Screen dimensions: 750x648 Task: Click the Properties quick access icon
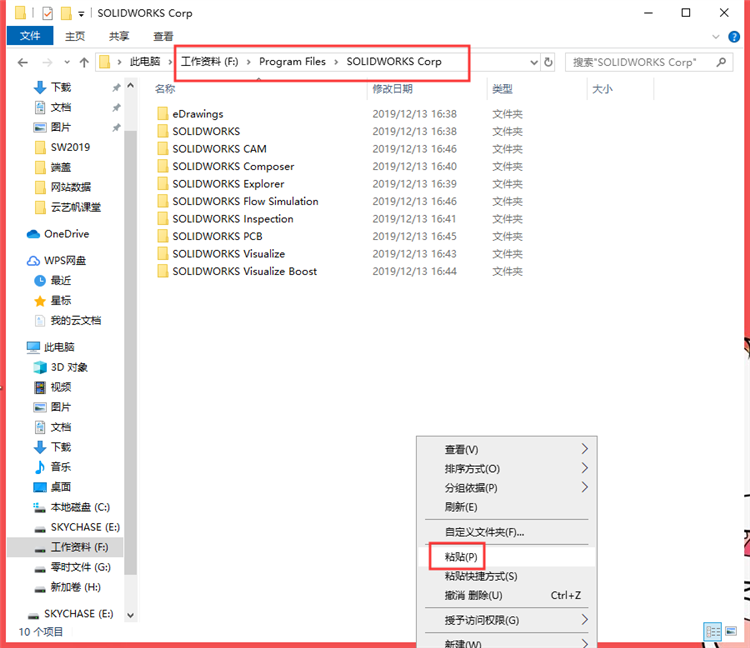47,13
